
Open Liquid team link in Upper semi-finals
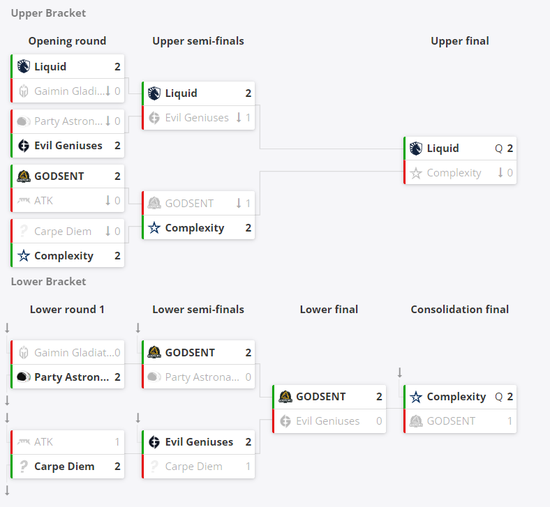[x=181, y=93]
